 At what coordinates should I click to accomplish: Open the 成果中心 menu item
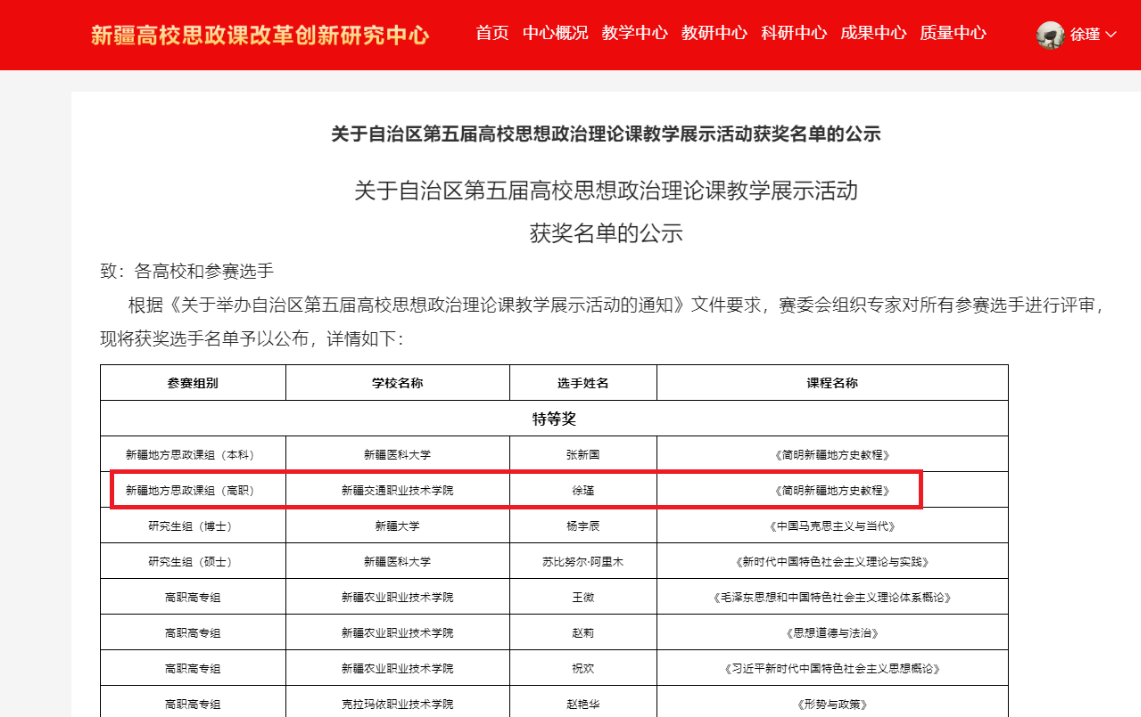(x=873, y=33)
